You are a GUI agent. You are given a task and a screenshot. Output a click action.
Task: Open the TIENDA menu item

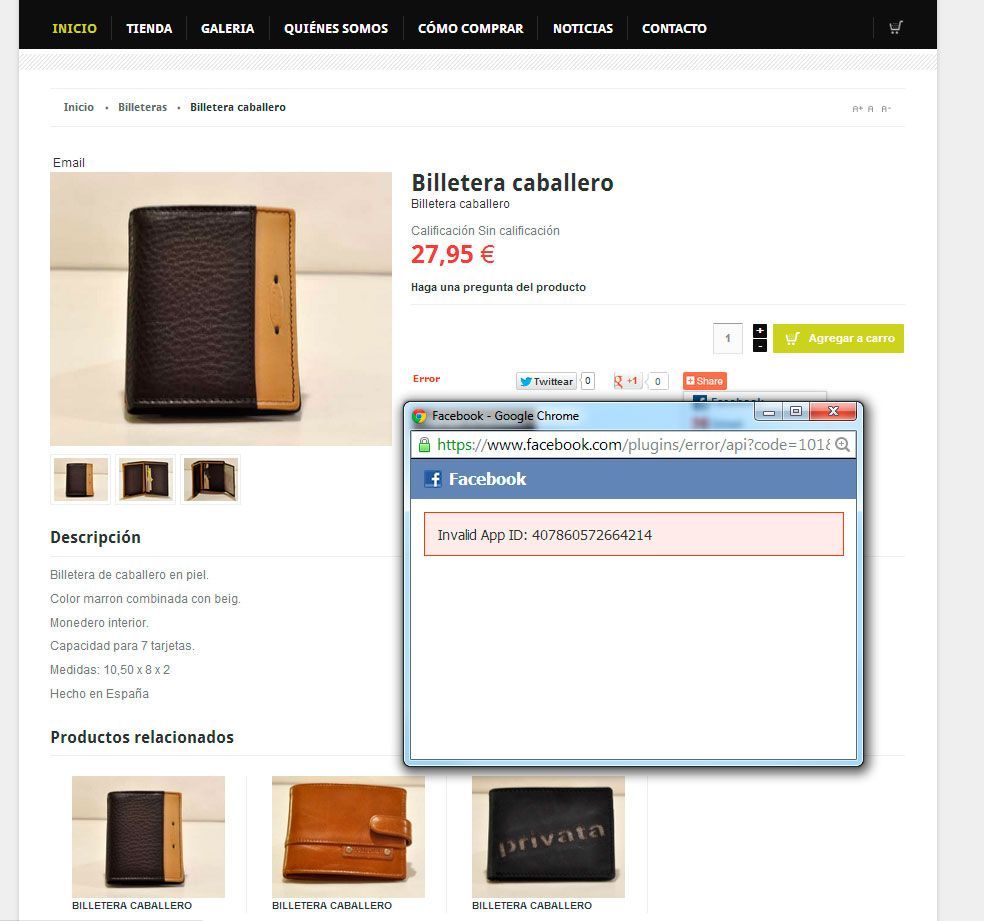coord(149,28)
